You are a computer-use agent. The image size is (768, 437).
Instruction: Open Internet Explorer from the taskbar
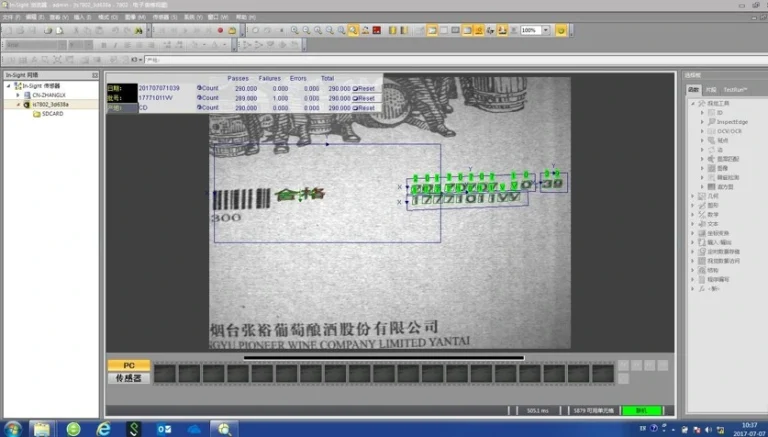pos(103,429)
